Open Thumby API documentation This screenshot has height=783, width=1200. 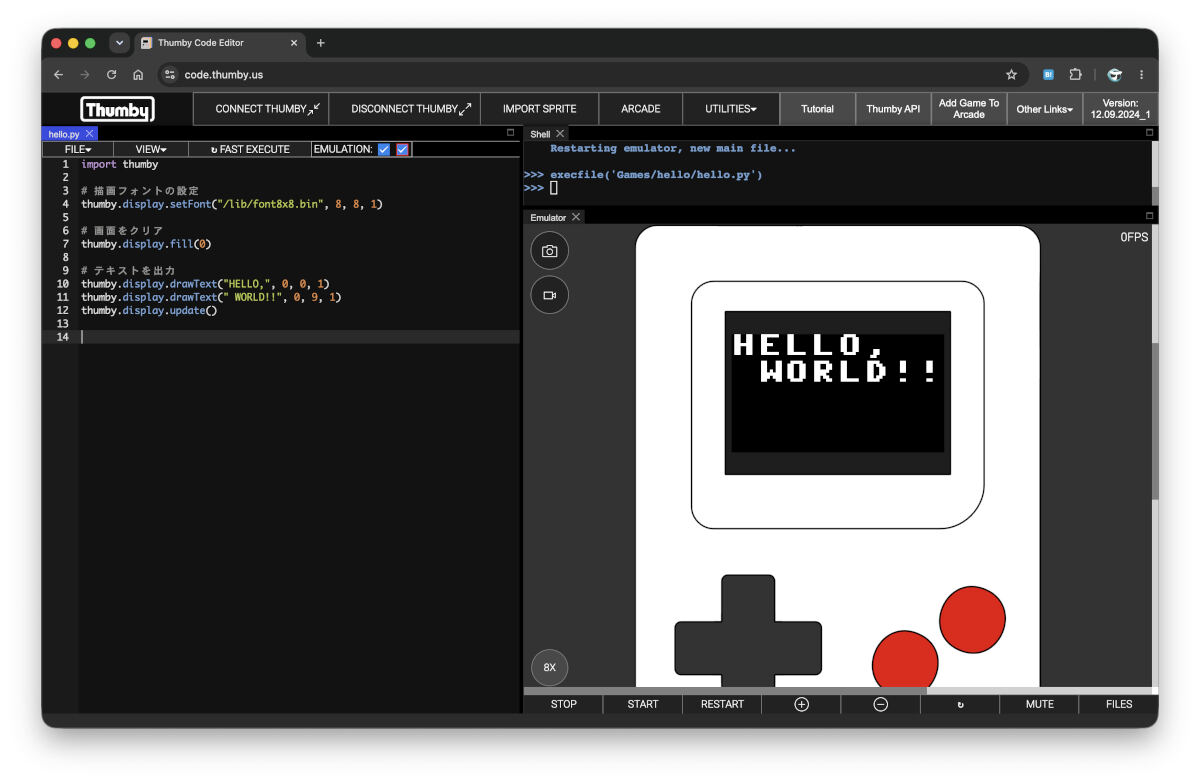[893, 109]
